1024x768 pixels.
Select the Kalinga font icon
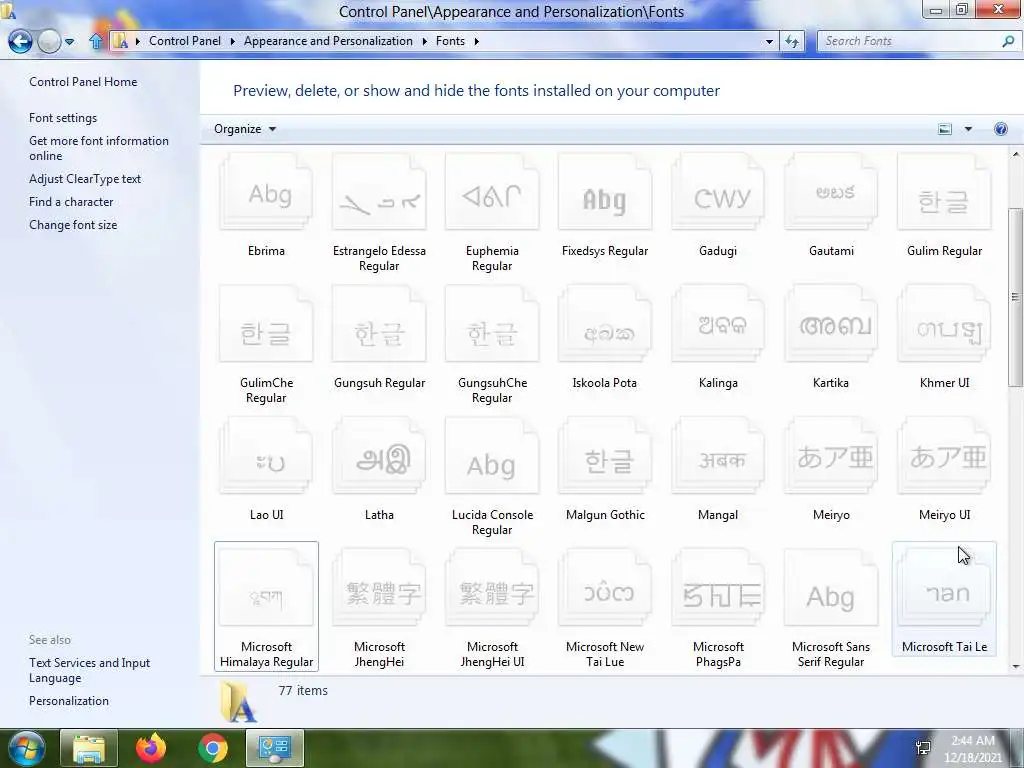click(x=718, y=324)
